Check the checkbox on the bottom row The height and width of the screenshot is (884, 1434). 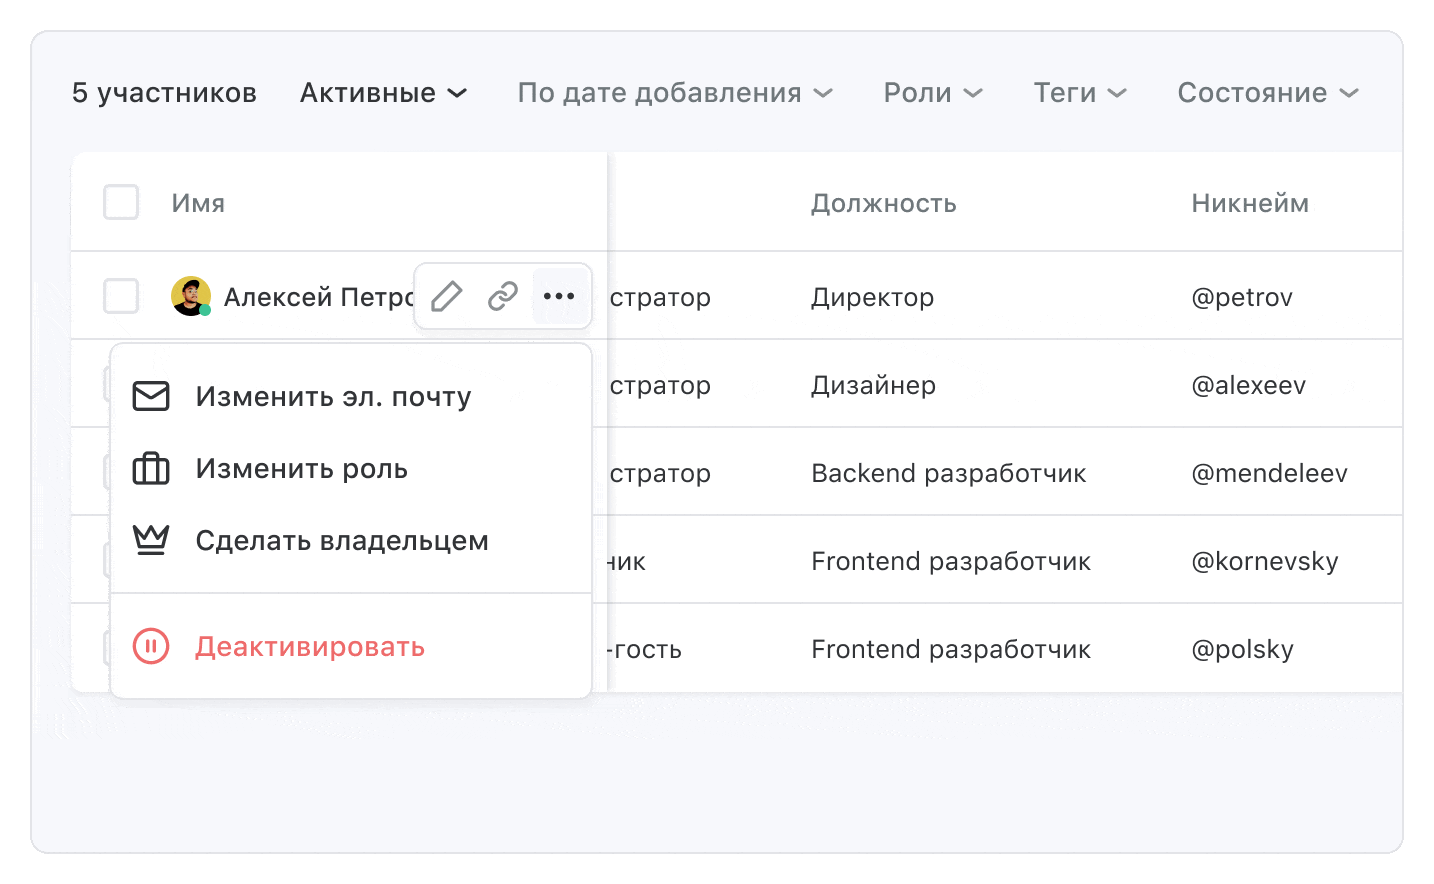coord(120,648)
